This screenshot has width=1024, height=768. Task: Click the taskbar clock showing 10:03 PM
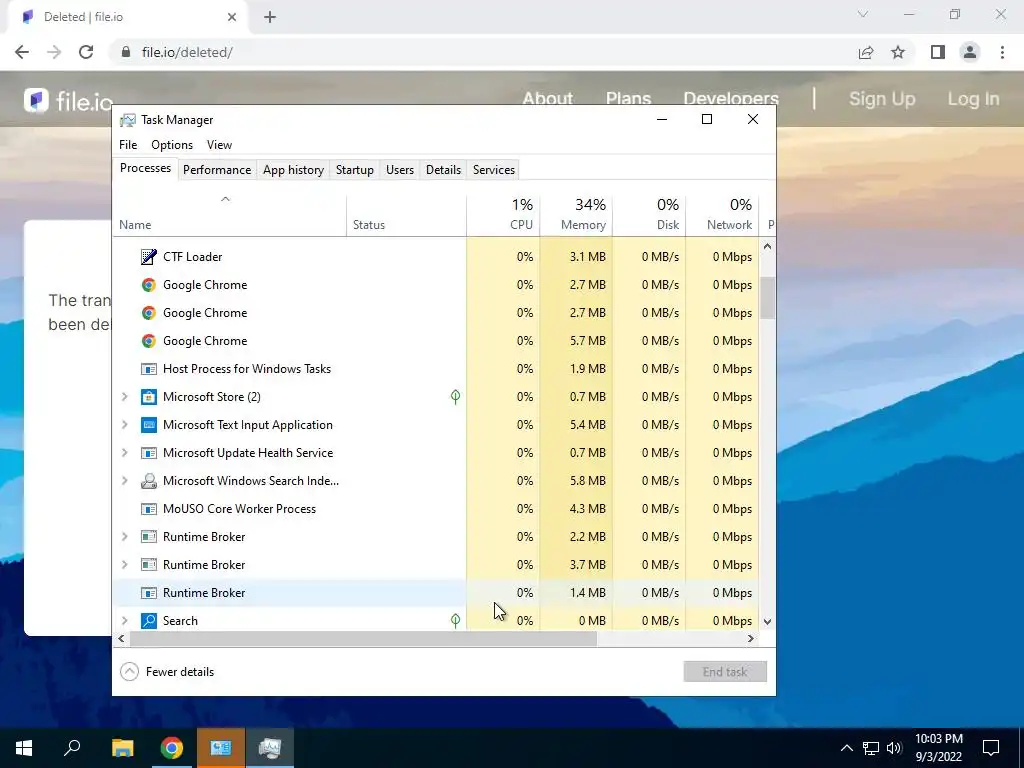[938, 748]
